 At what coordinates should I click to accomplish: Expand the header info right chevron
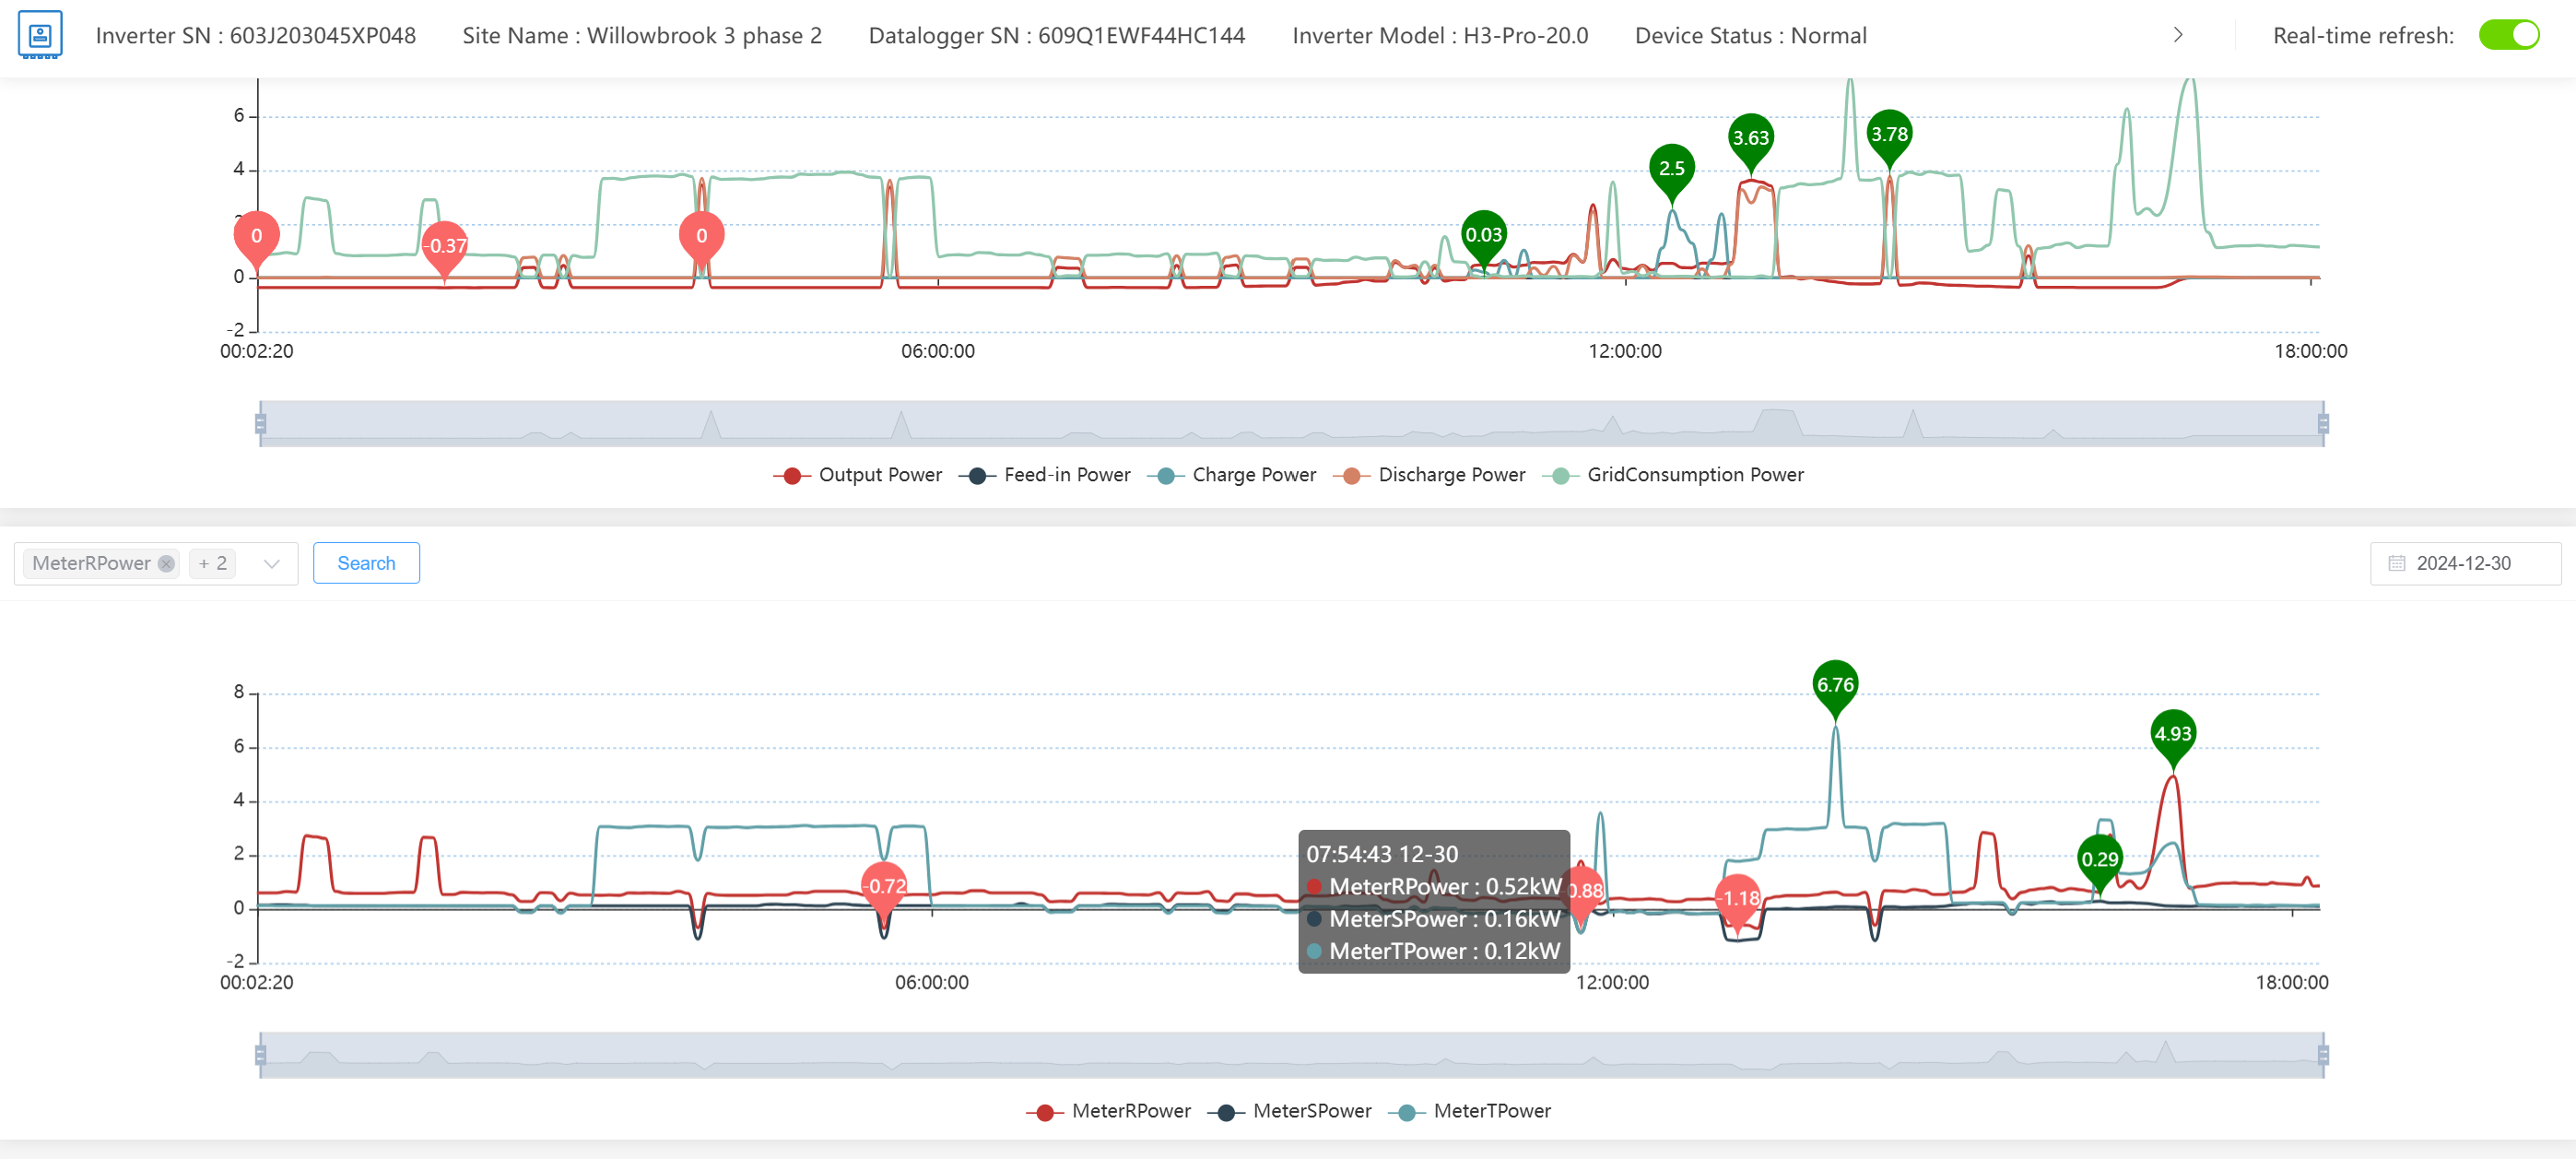tap(2178, 35)
